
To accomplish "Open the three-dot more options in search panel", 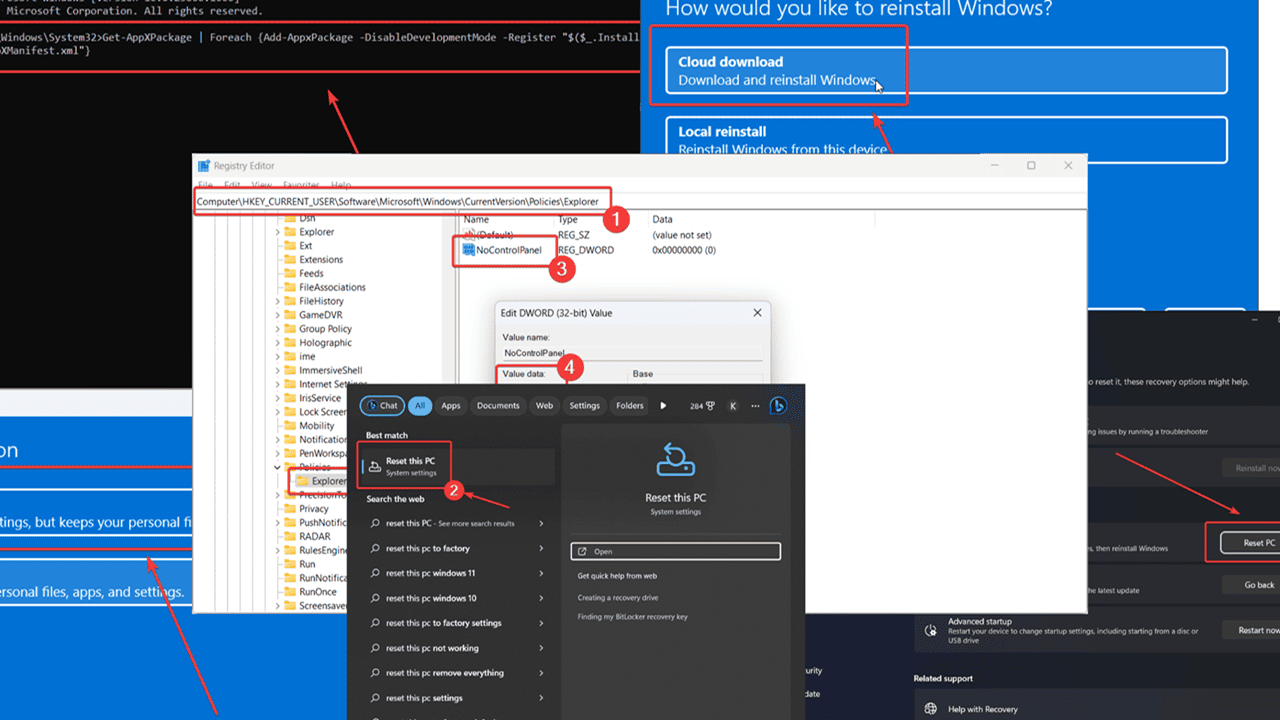I will [755, 406].
